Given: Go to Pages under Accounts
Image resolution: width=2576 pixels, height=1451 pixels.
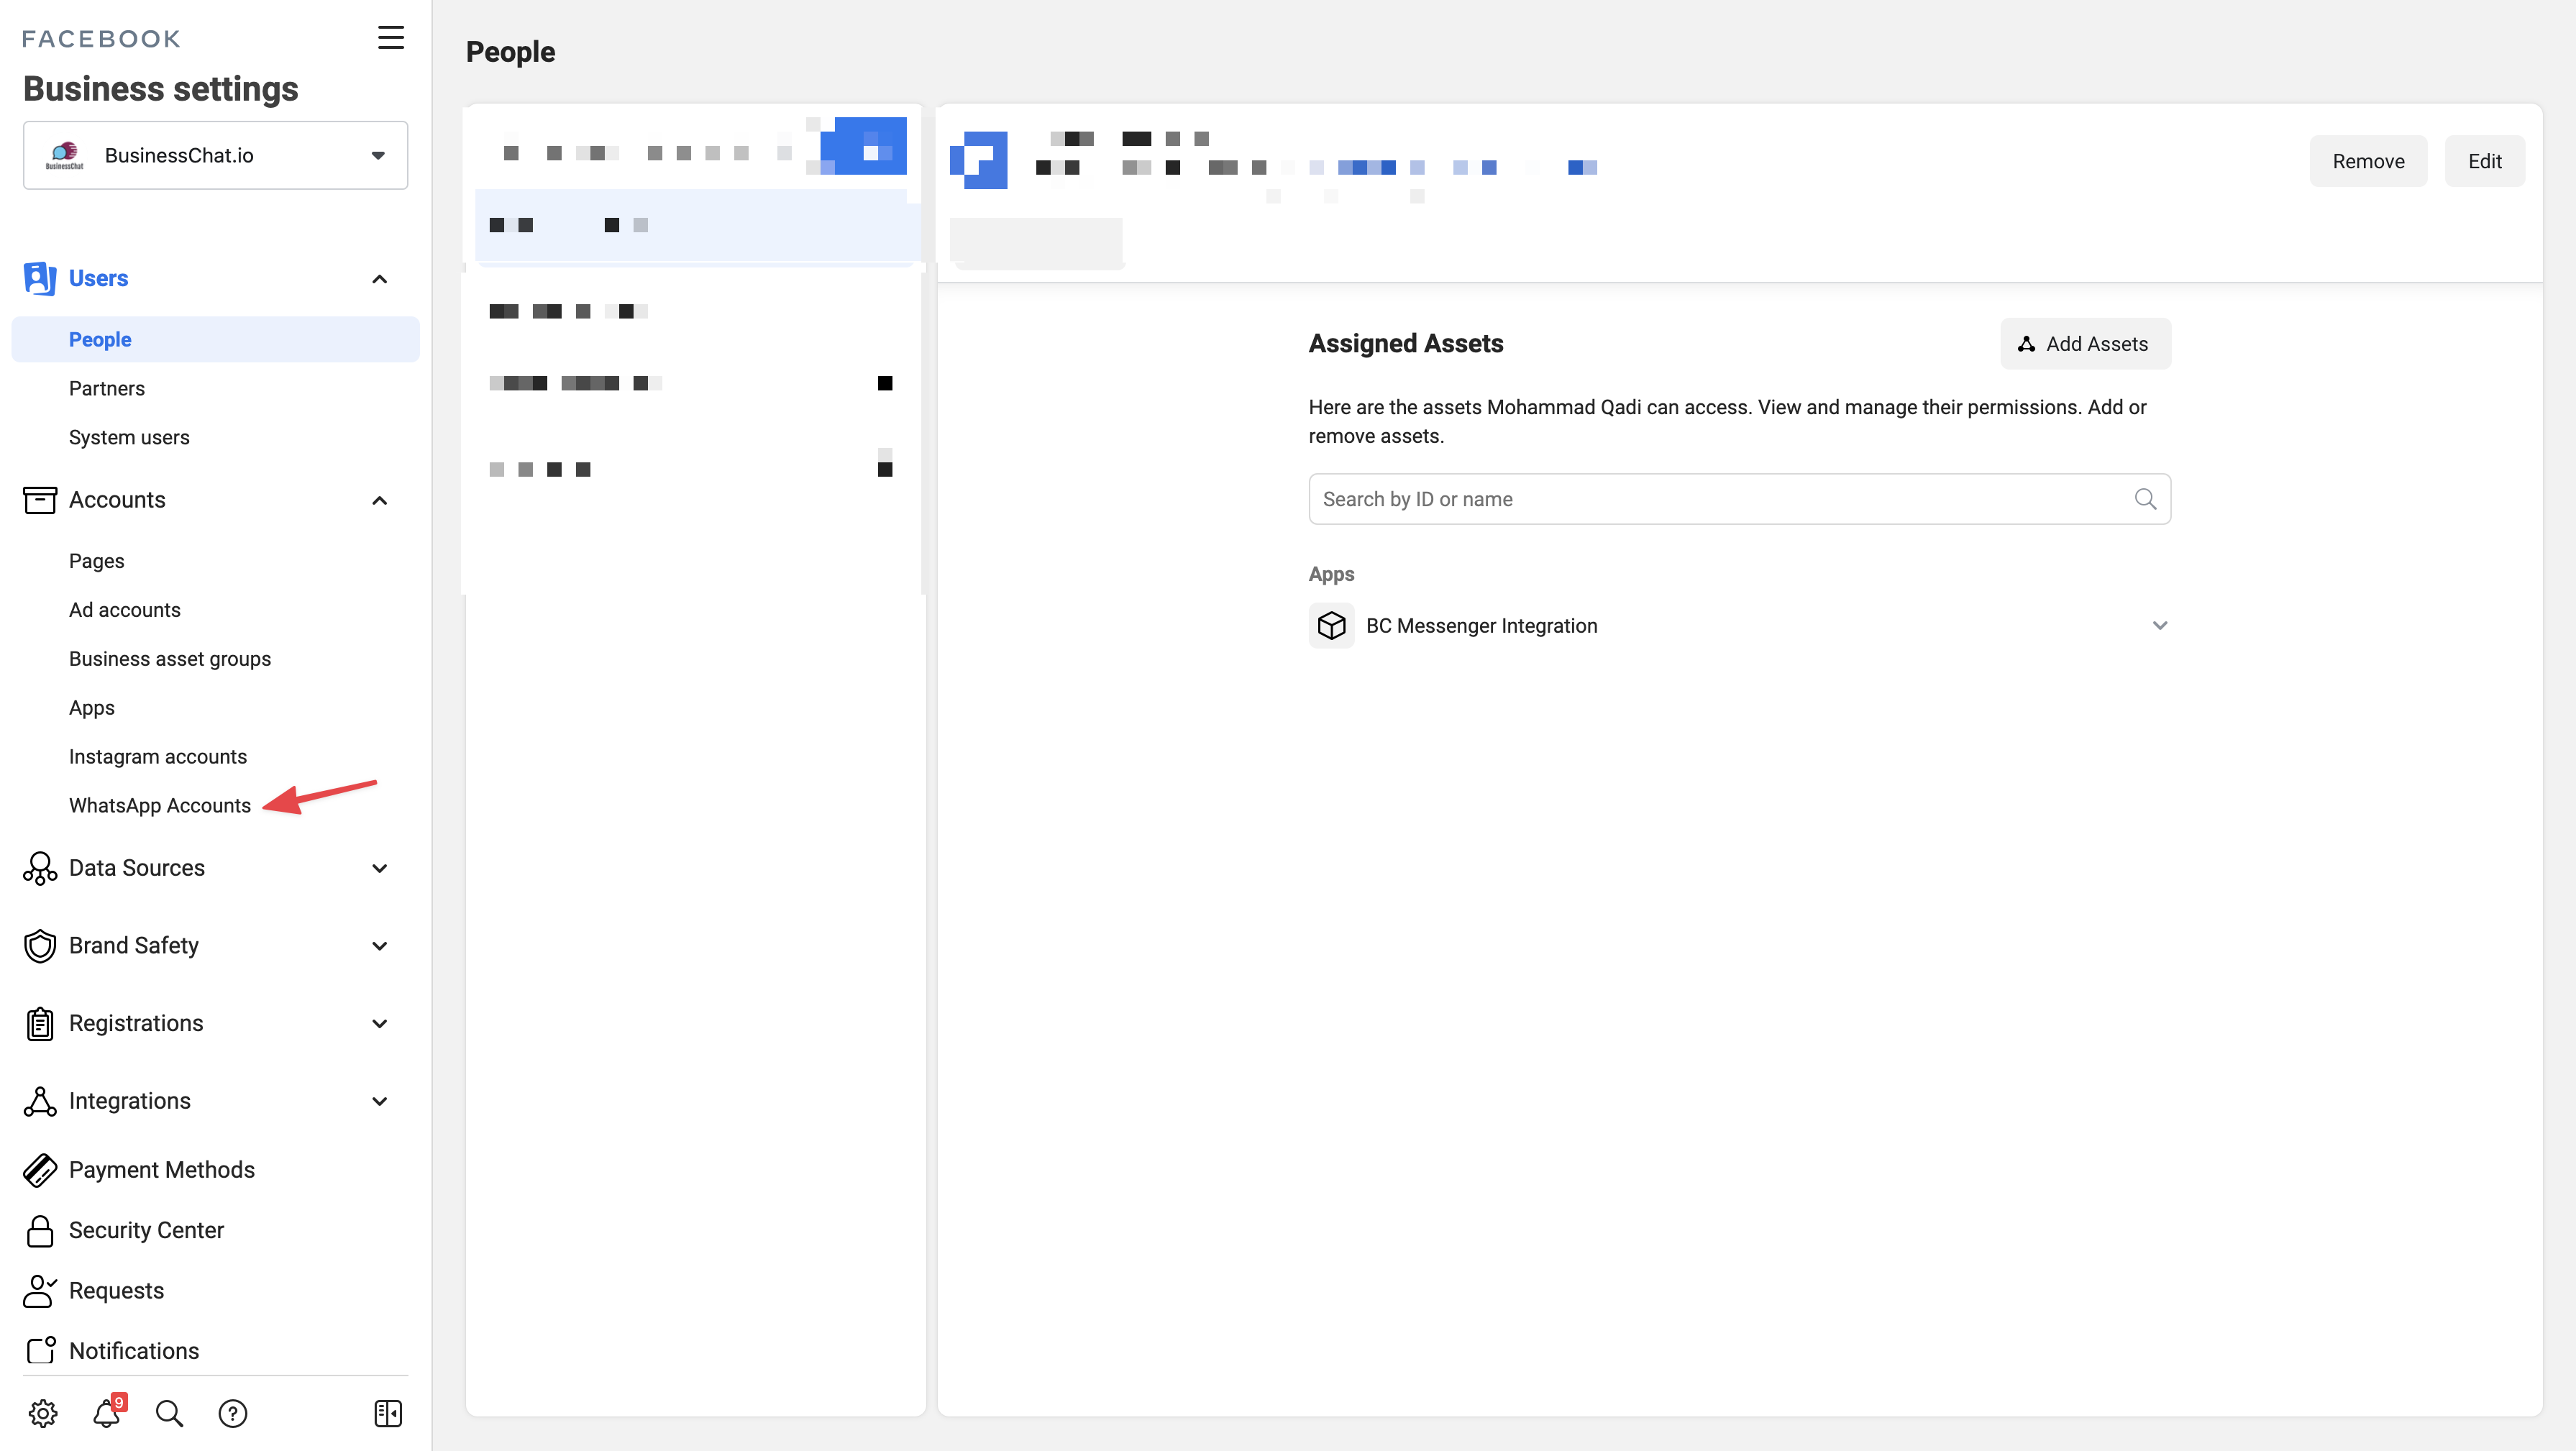Looking at the screenshot, I should (x=97, y=561).
